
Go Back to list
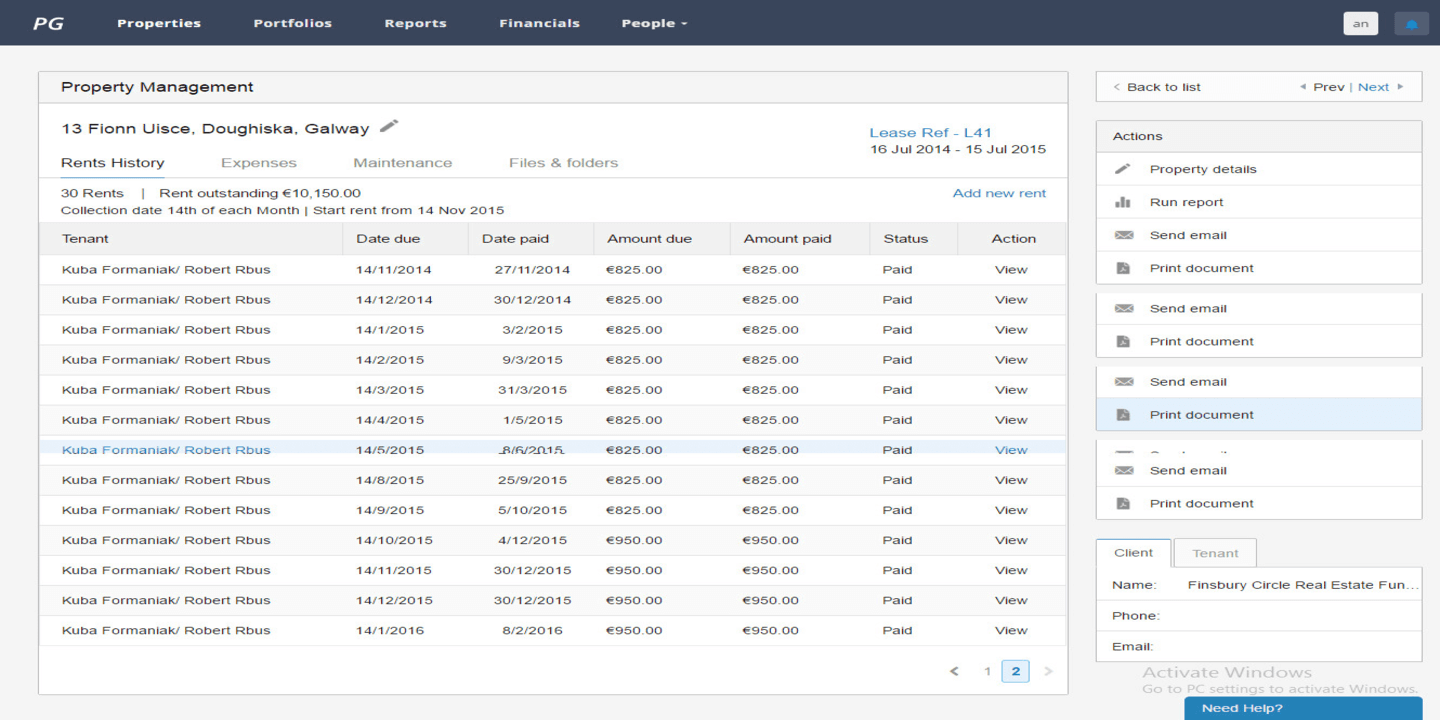[x=1157, y=87]
